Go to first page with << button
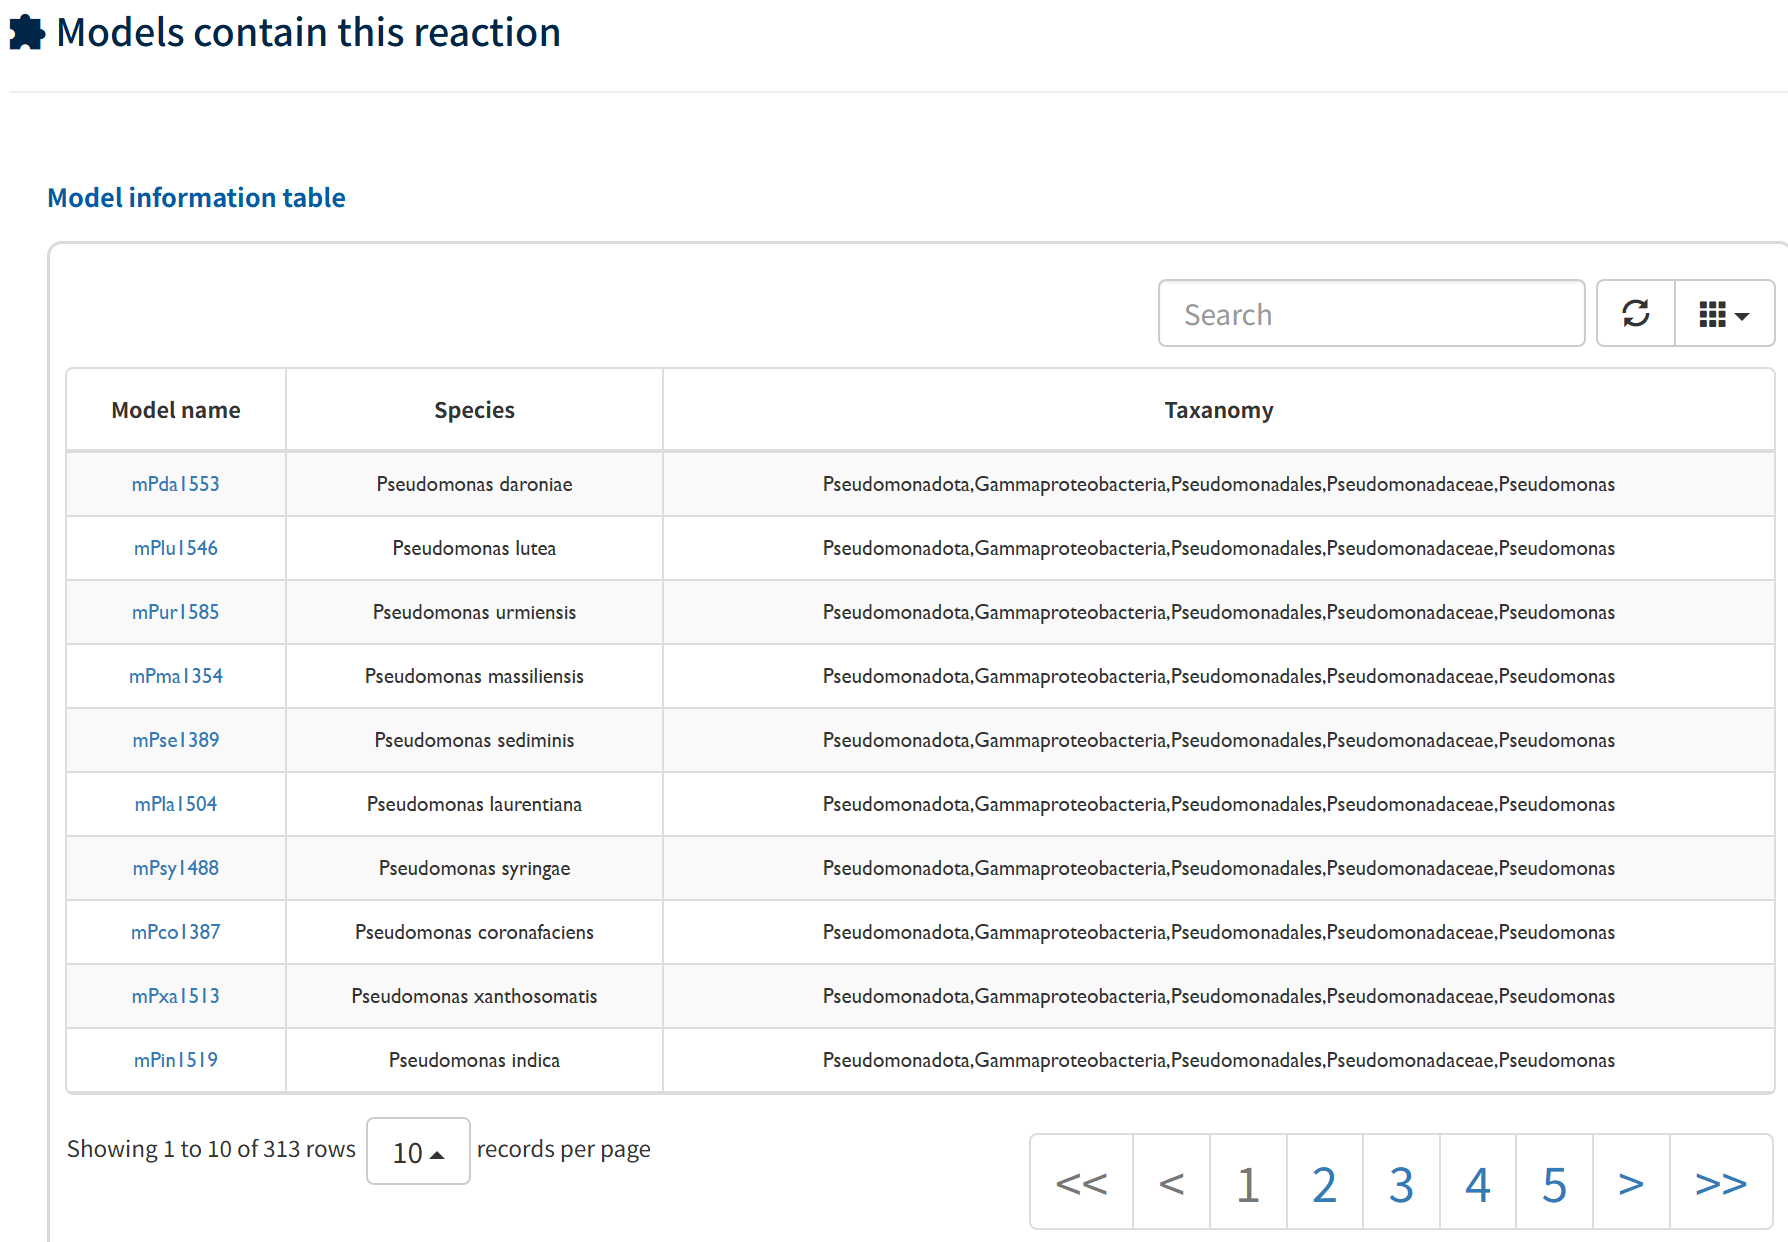The width and height of the screenshot is (1788, 1242). point(1081,1183)
